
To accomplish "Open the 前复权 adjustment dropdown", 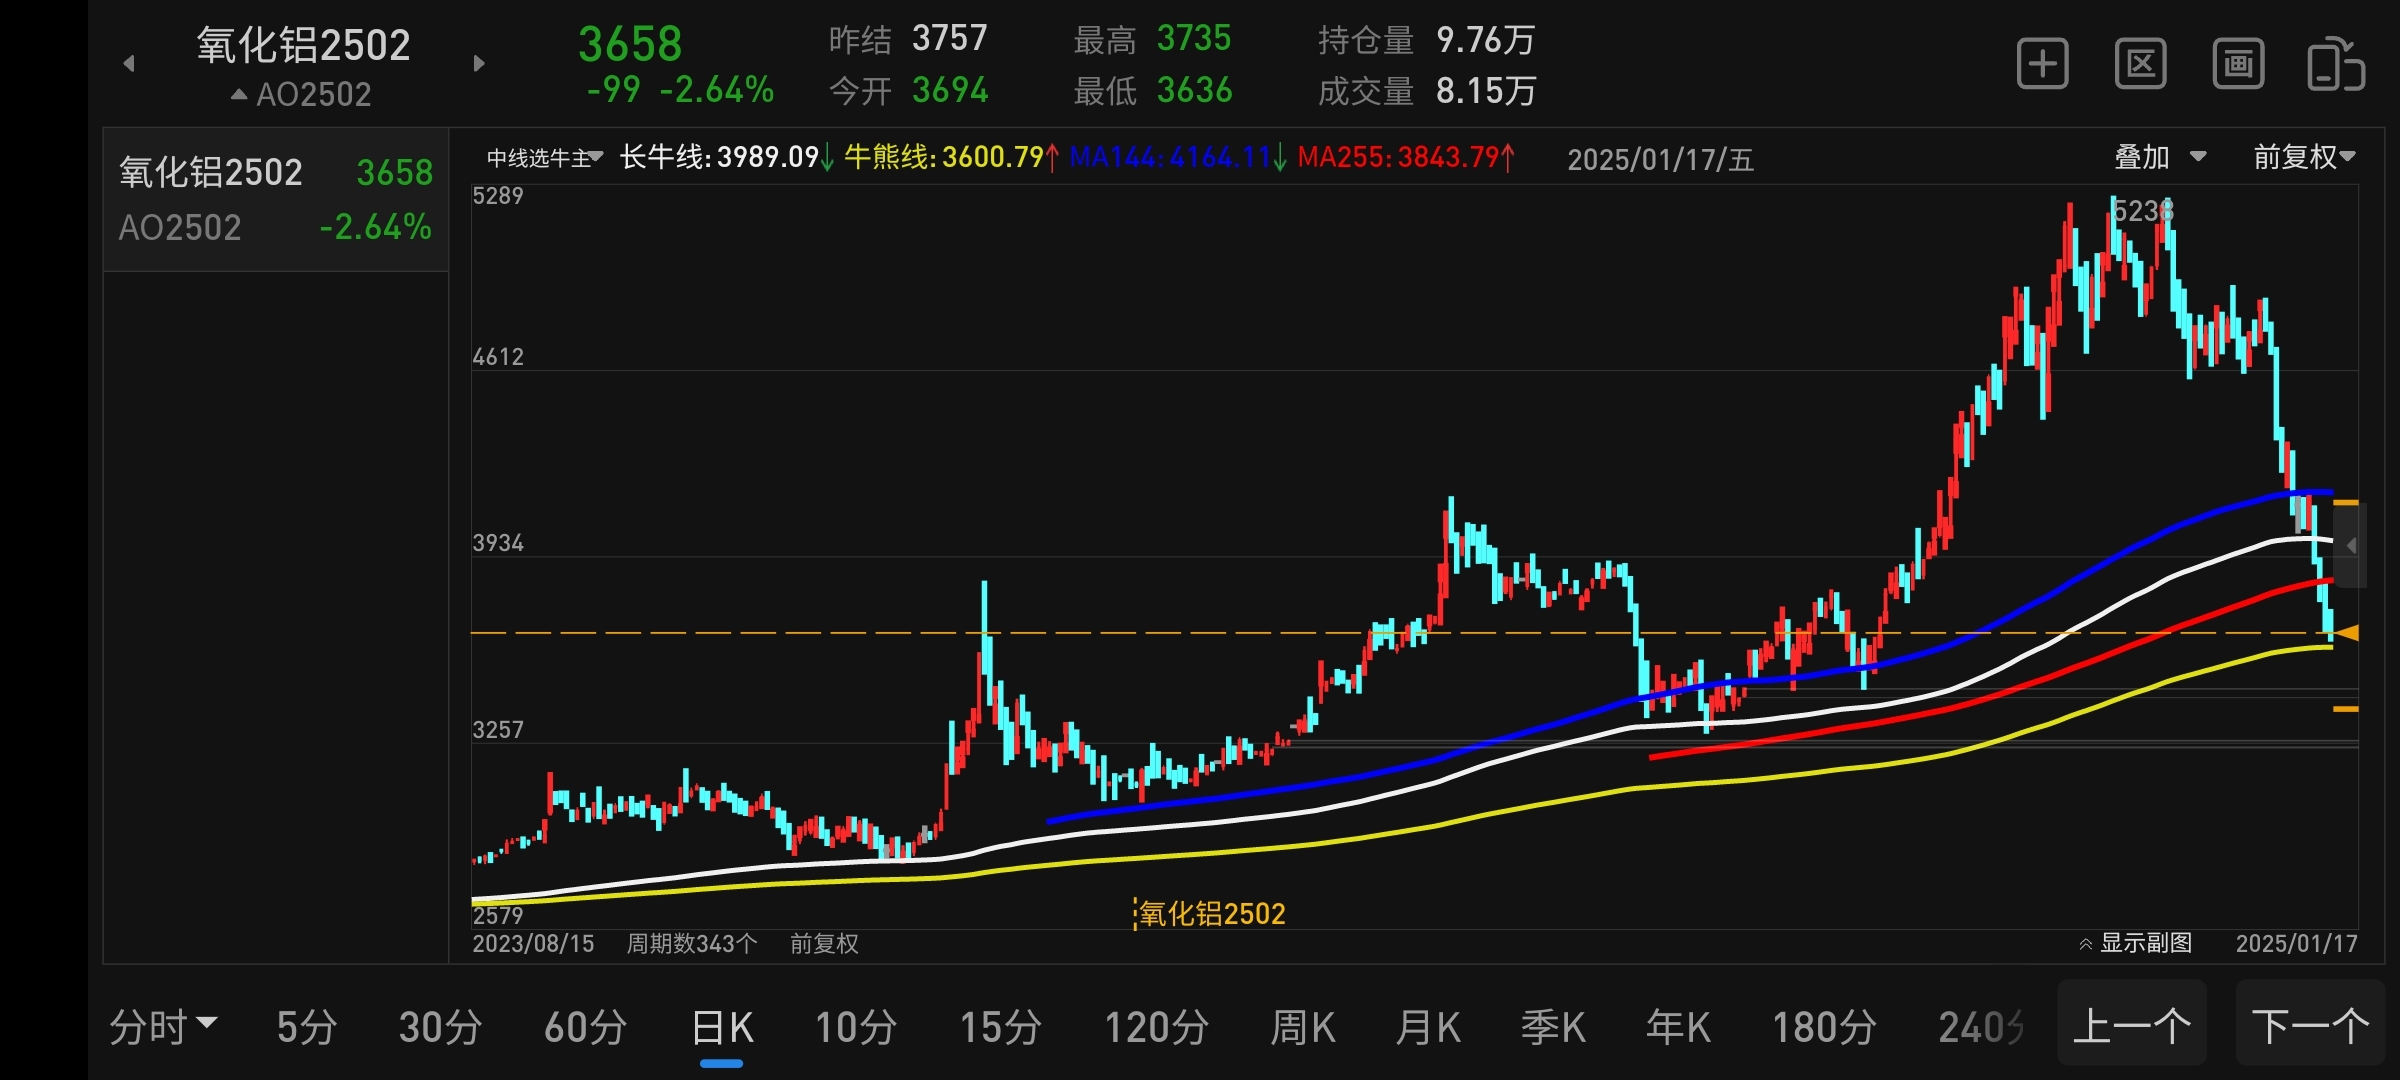I will (x=2304, y=157).
